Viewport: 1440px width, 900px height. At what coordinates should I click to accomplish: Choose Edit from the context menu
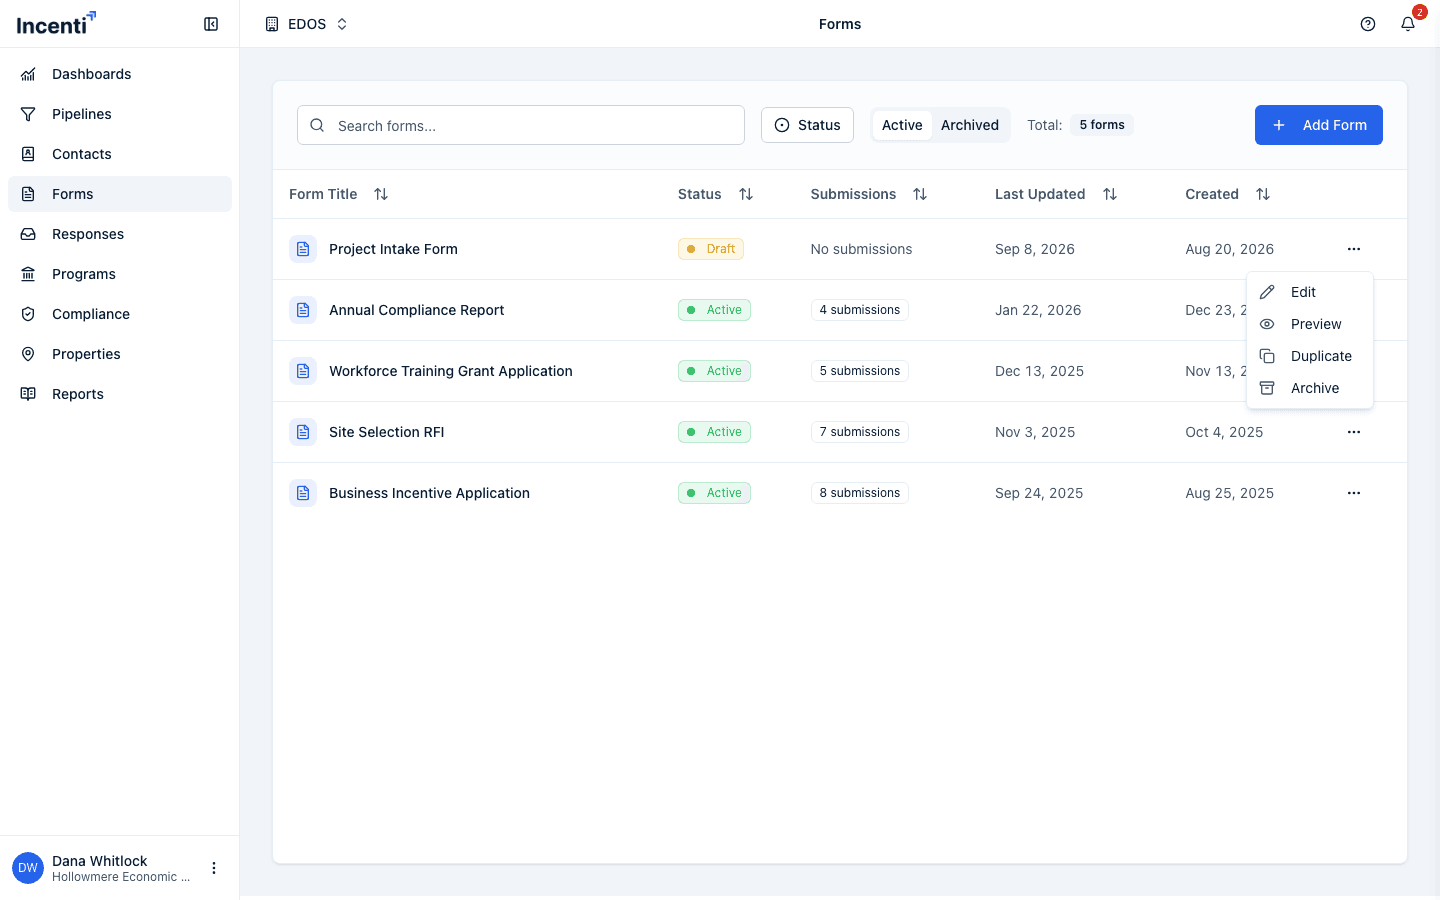tap(1310, 292)
